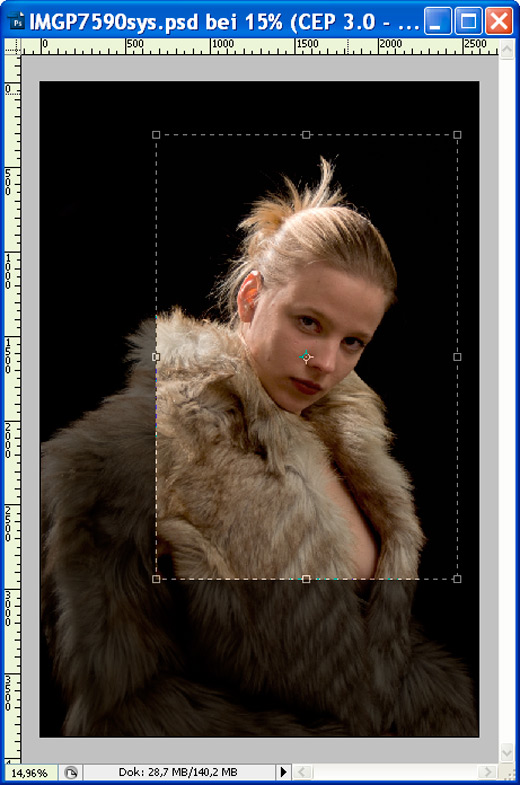This screenshot has width=520, height=785.
Task: Open the status bar options arrow menu
Action: (x=283, y=772)
